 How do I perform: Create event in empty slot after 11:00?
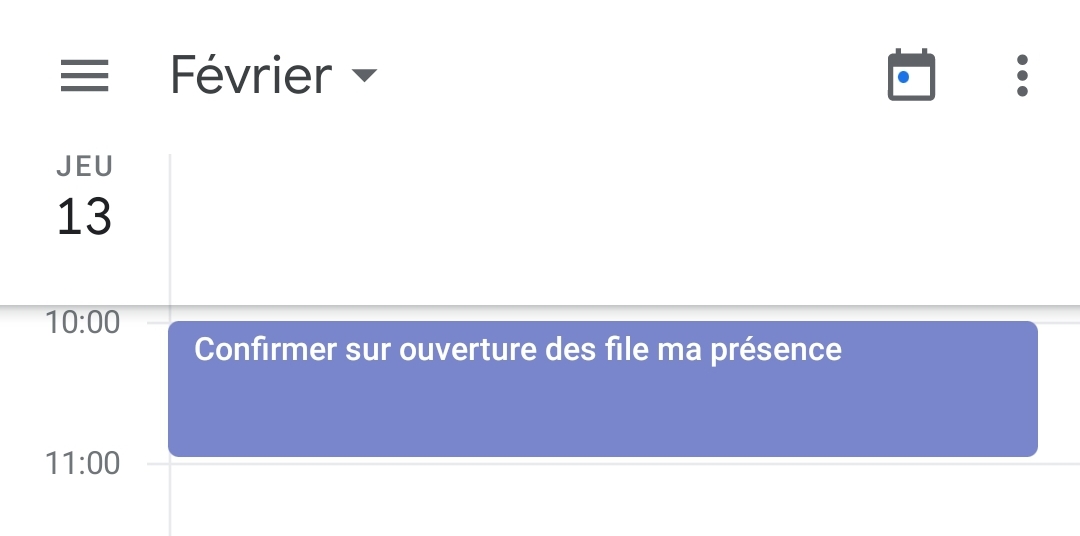[620, 500]
